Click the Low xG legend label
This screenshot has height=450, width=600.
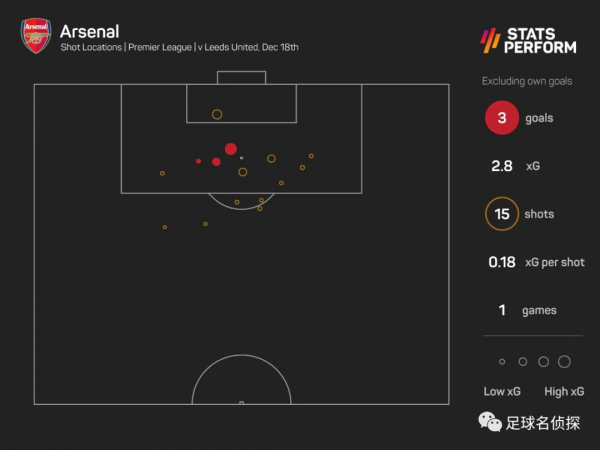tap(500, 391)
